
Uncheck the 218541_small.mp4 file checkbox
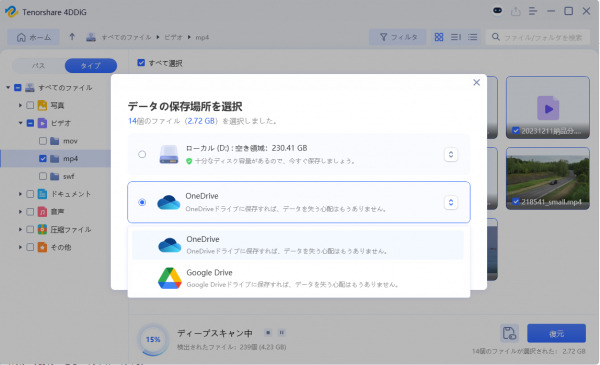pyautogui.click(x=516, y=201)
